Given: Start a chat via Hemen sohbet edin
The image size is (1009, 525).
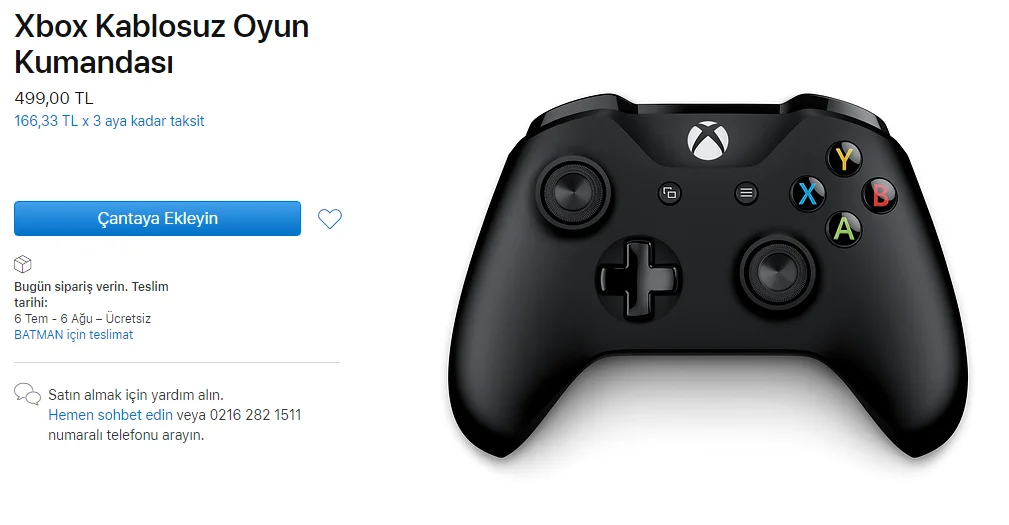Looking at the screenshot, I should pos(111,415).
